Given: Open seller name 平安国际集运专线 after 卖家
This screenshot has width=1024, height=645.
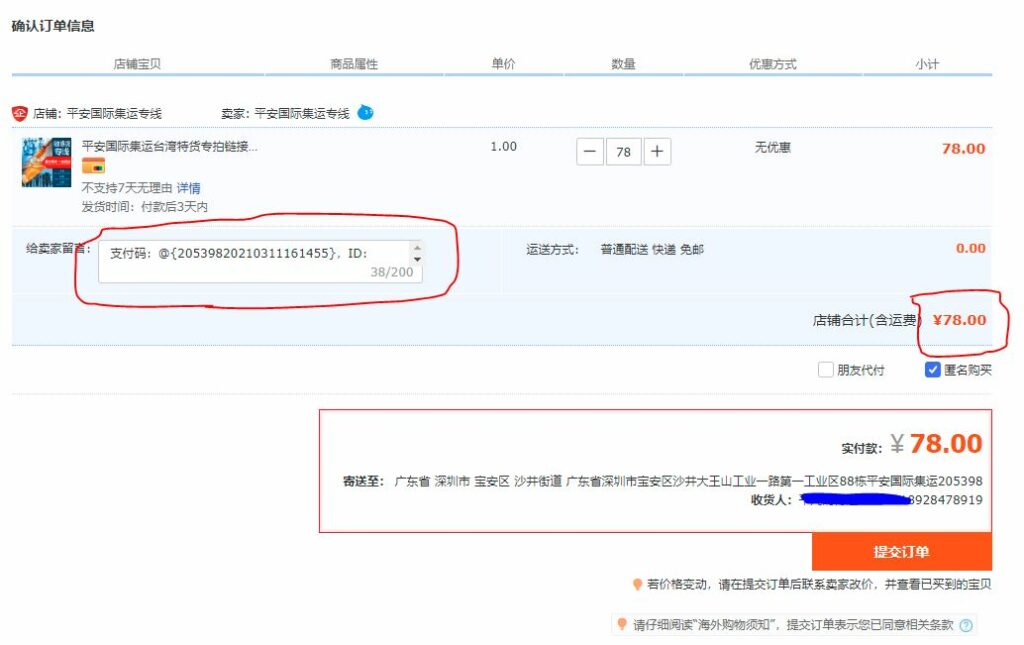Looking at the screenshot, I should [302, 114].
